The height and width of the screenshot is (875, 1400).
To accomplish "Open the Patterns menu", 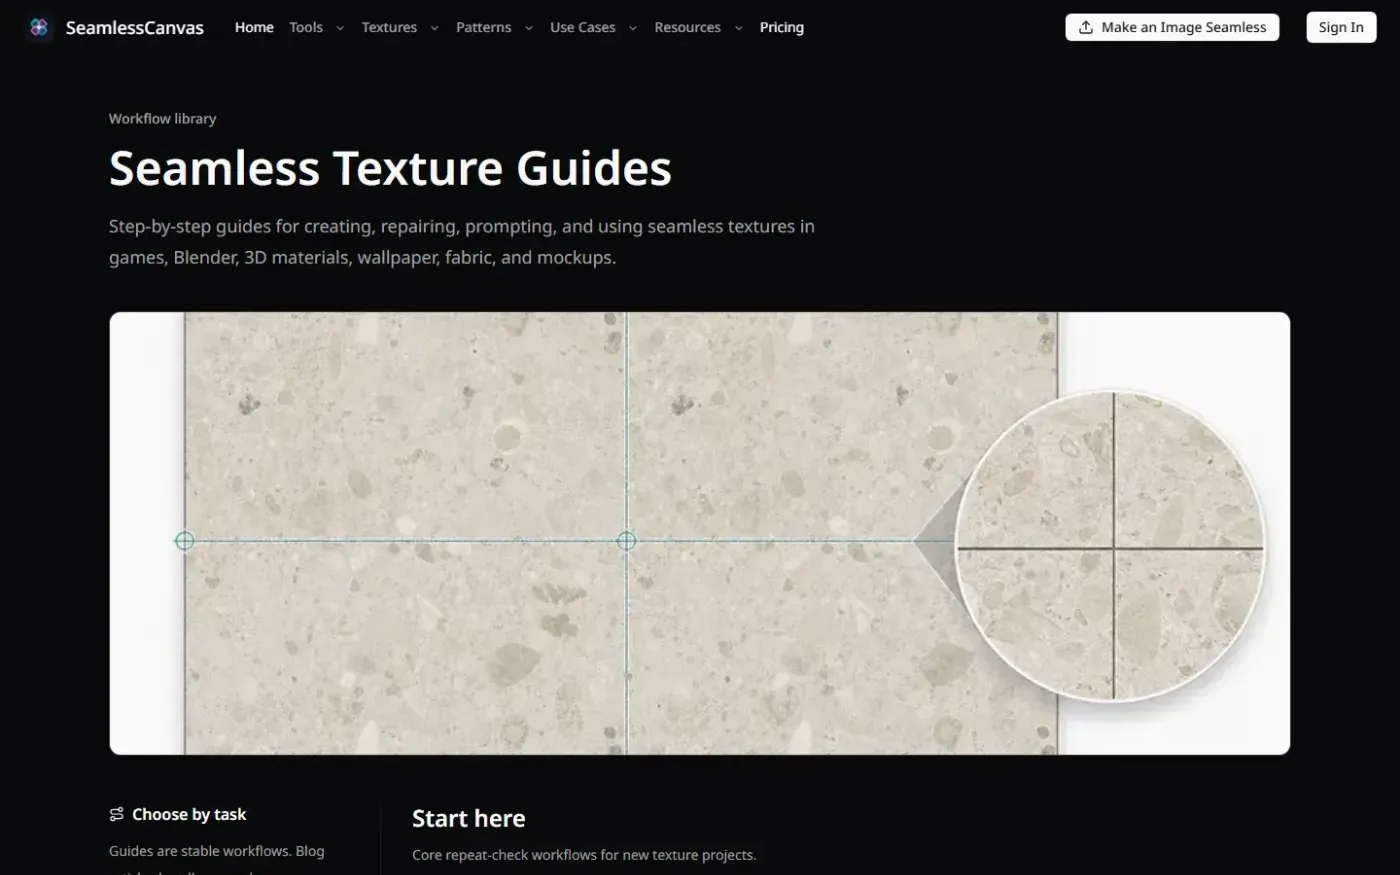I will coord(483,27).
